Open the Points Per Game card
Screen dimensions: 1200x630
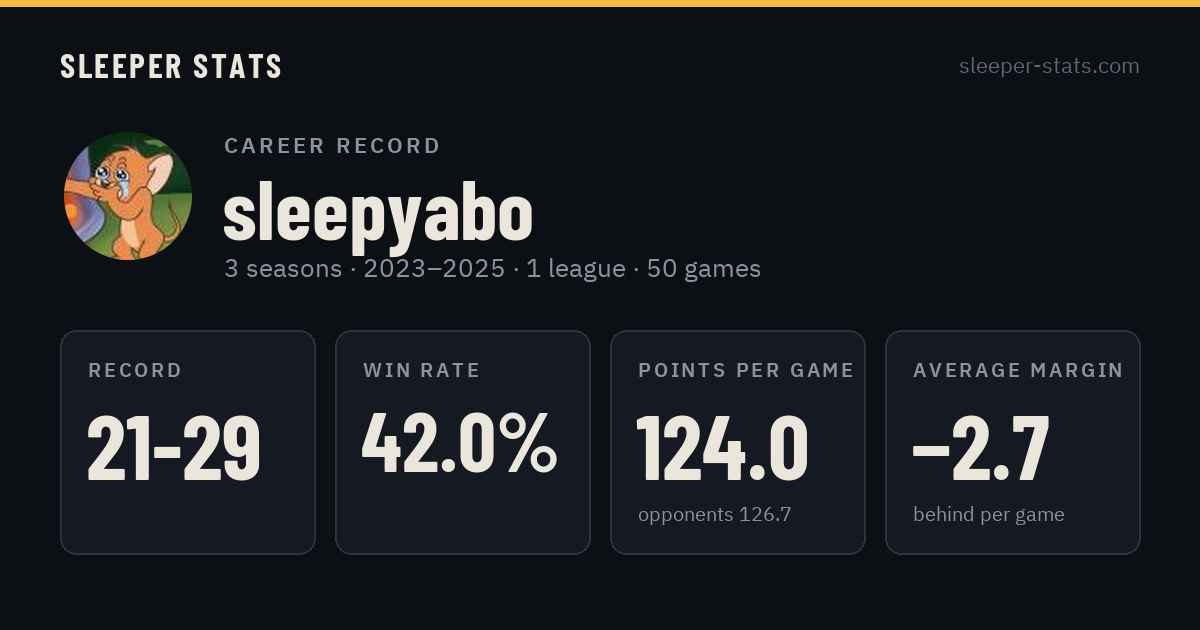tap(738, 442)
